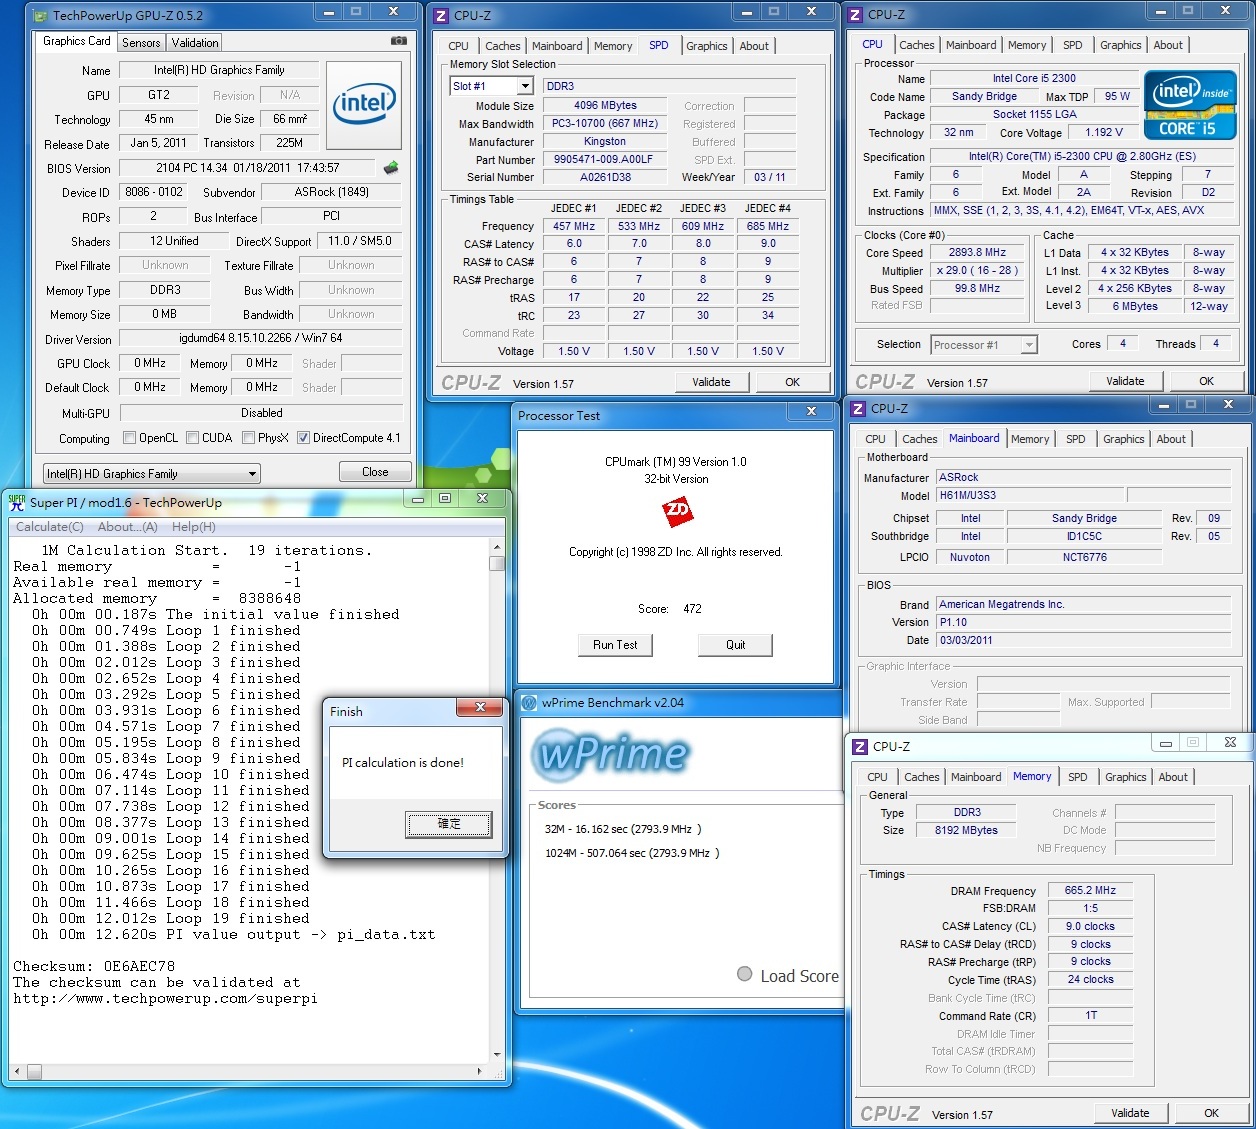The image size is (1256, 1129).
Task: Click Validate in CPU-Z SPD window
Action: pos(711,382)
